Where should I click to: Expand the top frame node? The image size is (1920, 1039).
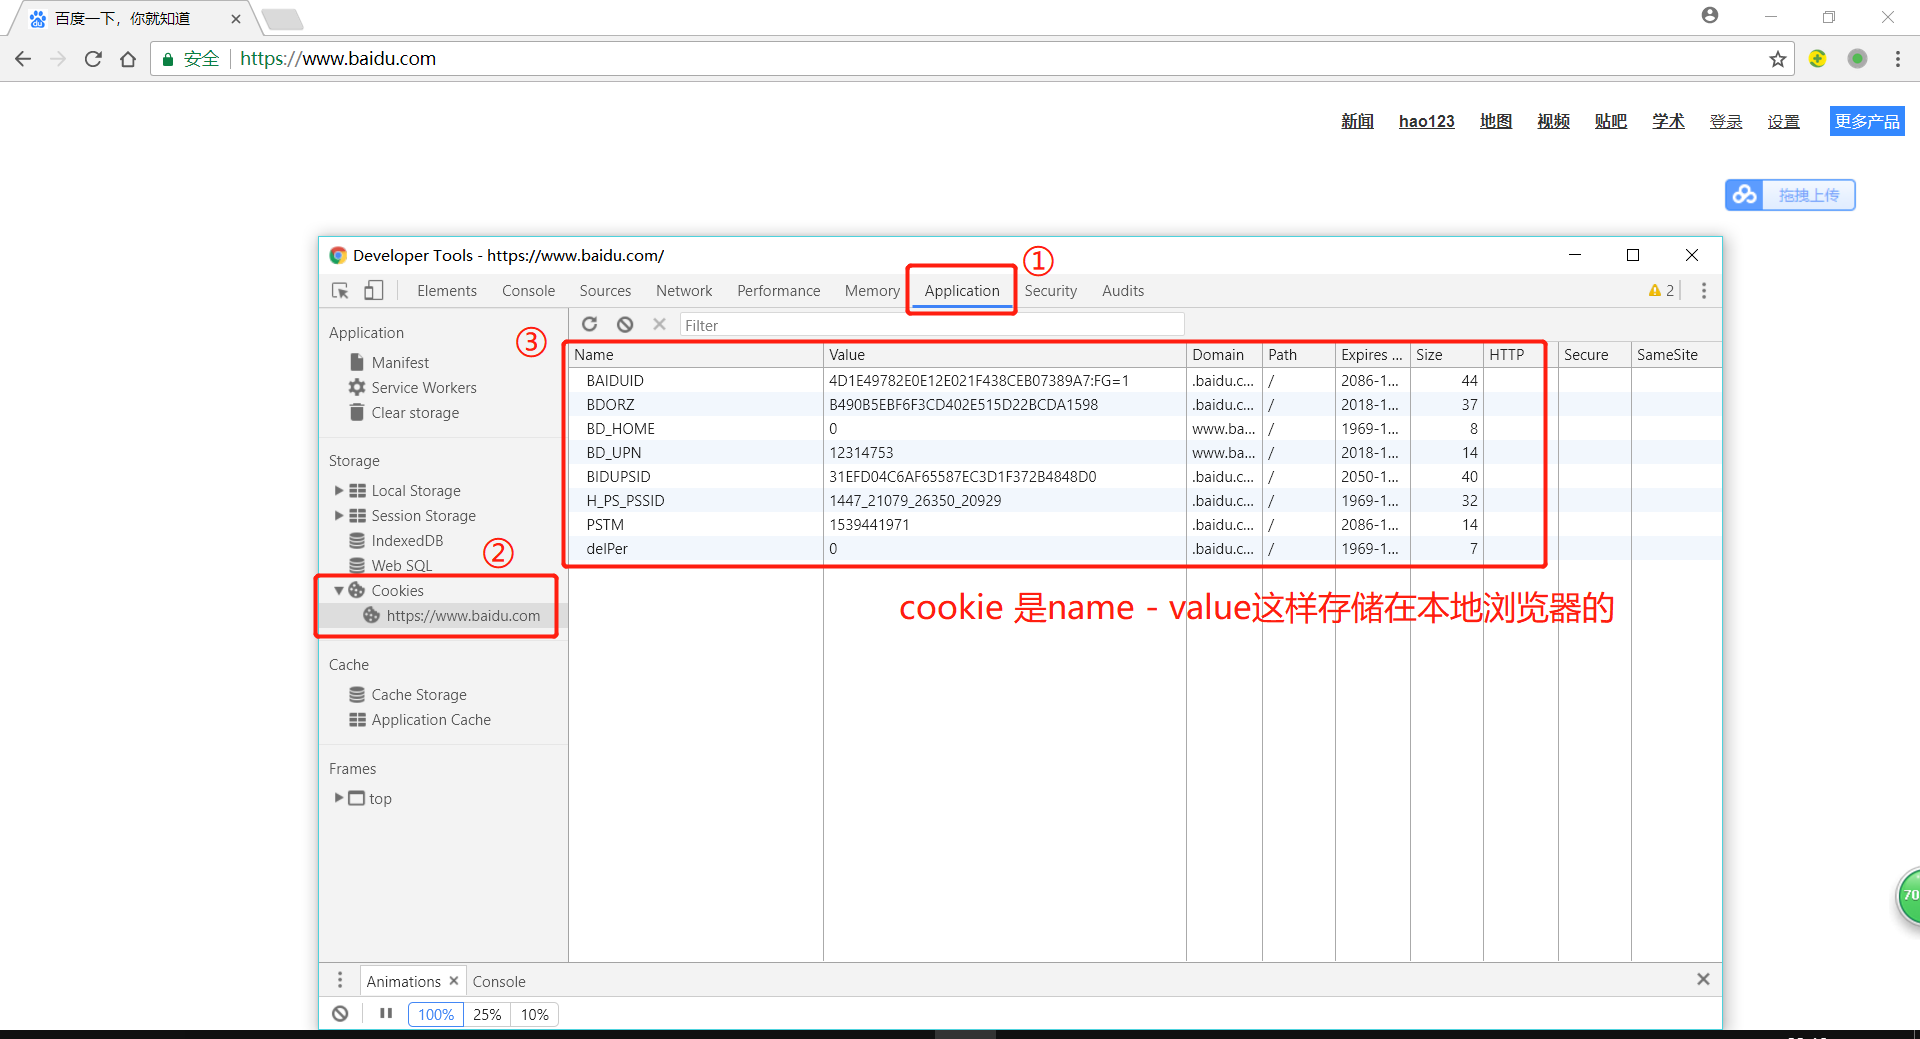(x=339, y=798)
